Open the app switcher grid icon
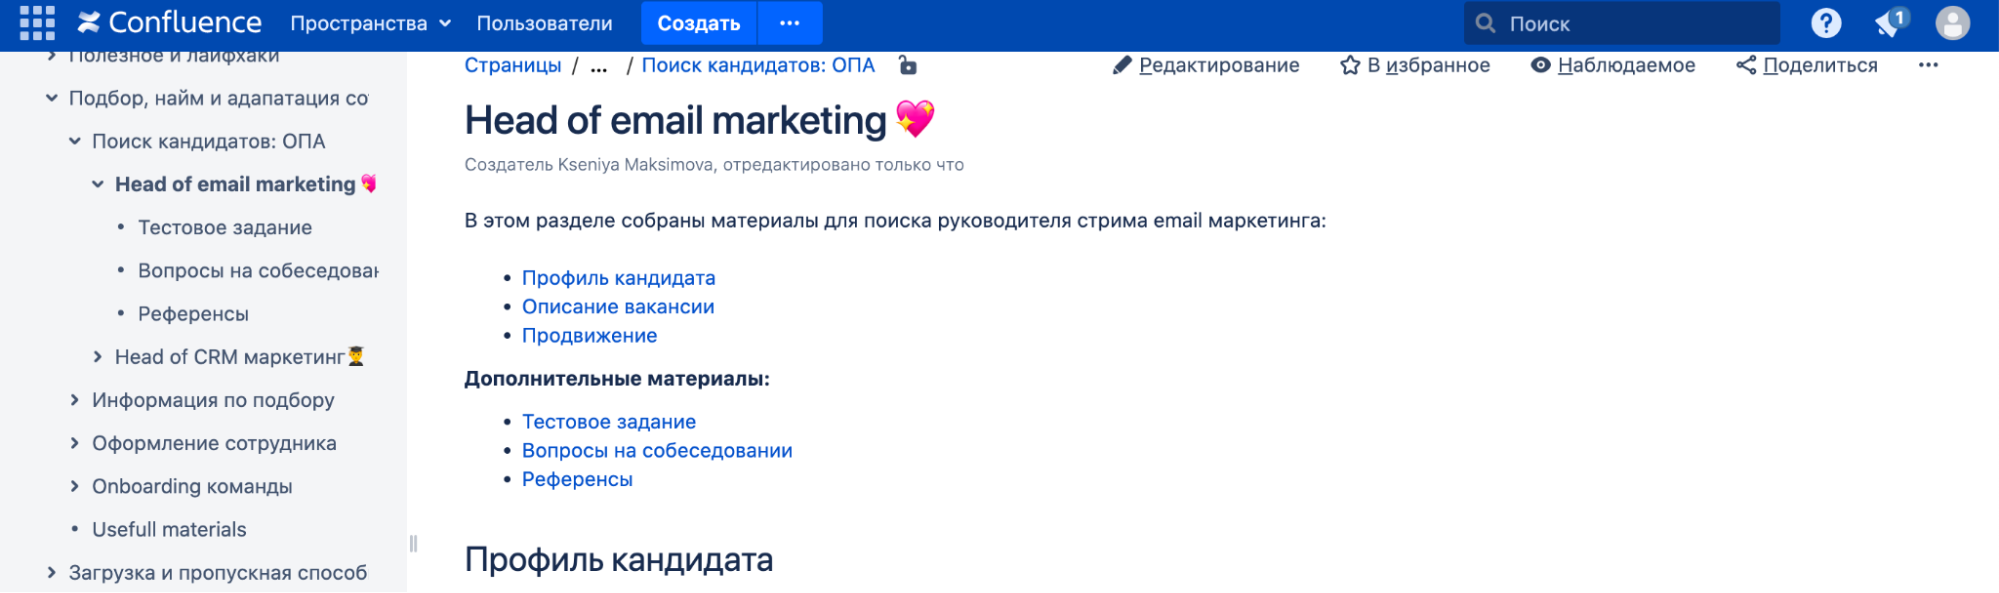The image size is (1999, 593). click(37, 23)
